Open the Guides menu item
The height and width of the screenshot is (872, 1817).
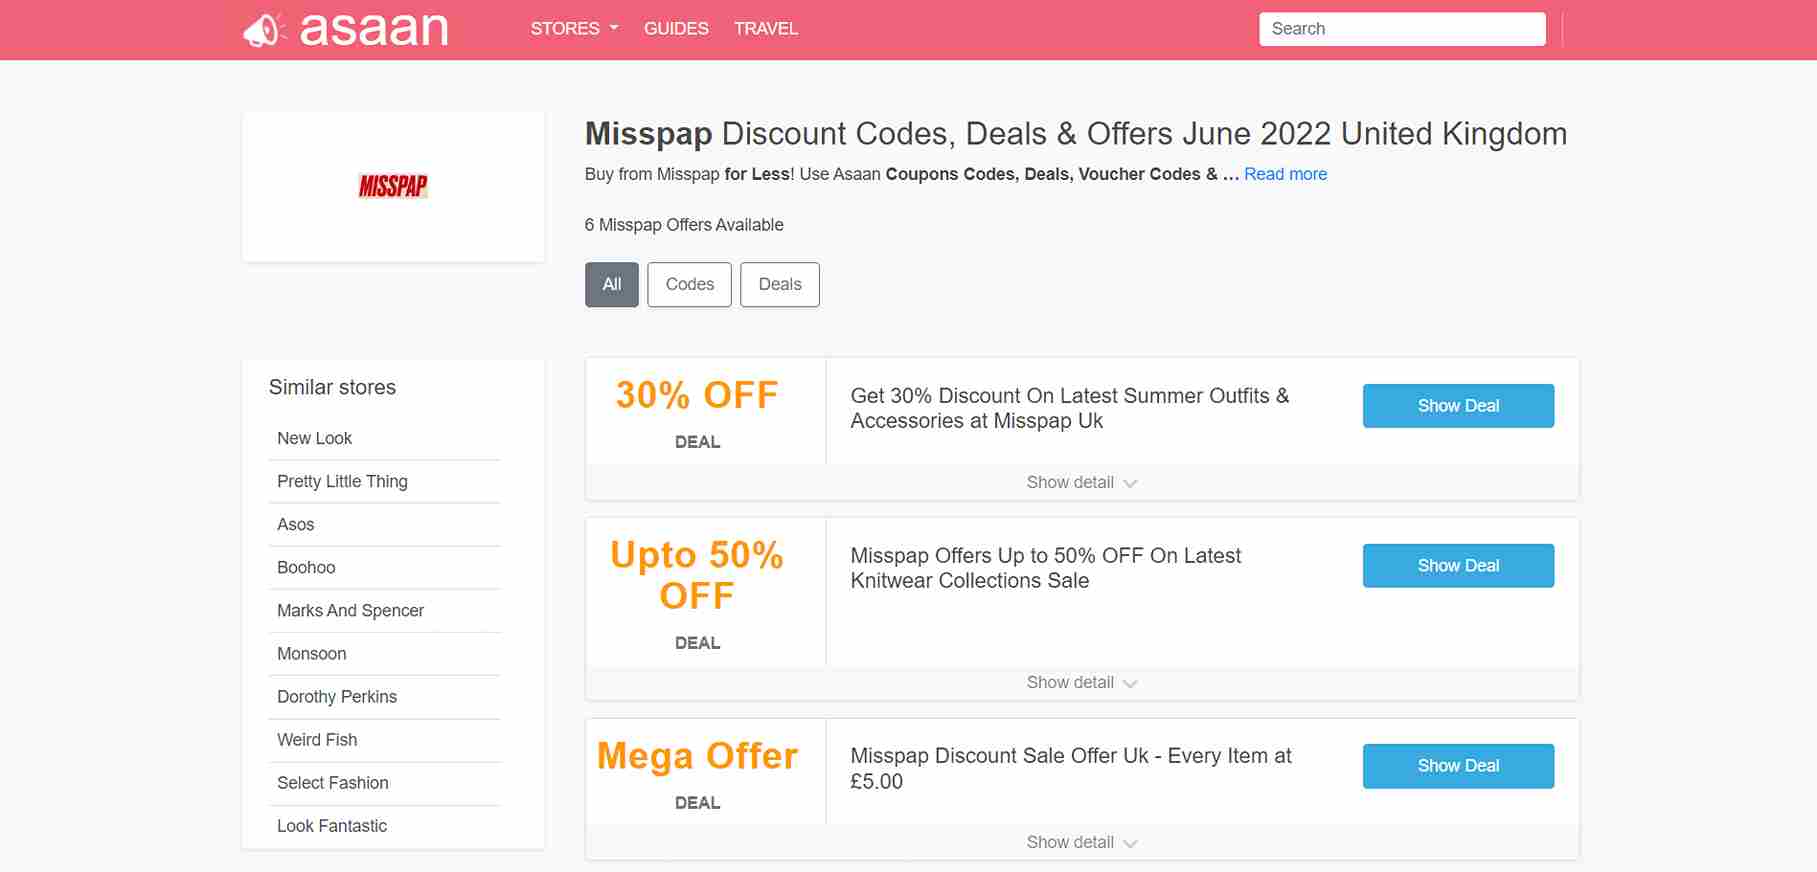click(676, 29)
